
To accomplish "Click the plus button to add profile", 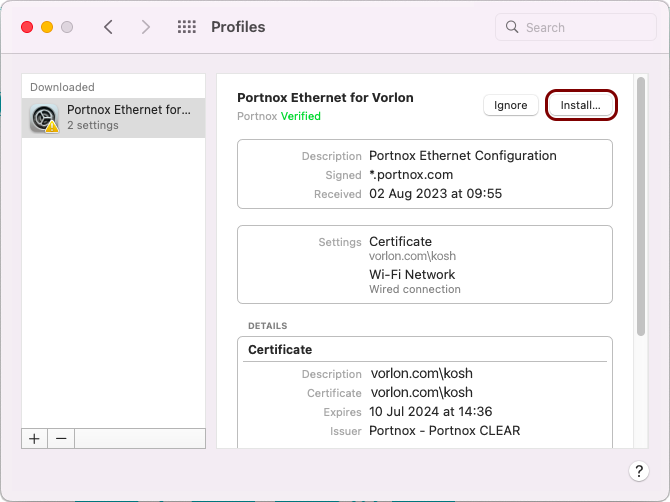I will click(34, 438).
